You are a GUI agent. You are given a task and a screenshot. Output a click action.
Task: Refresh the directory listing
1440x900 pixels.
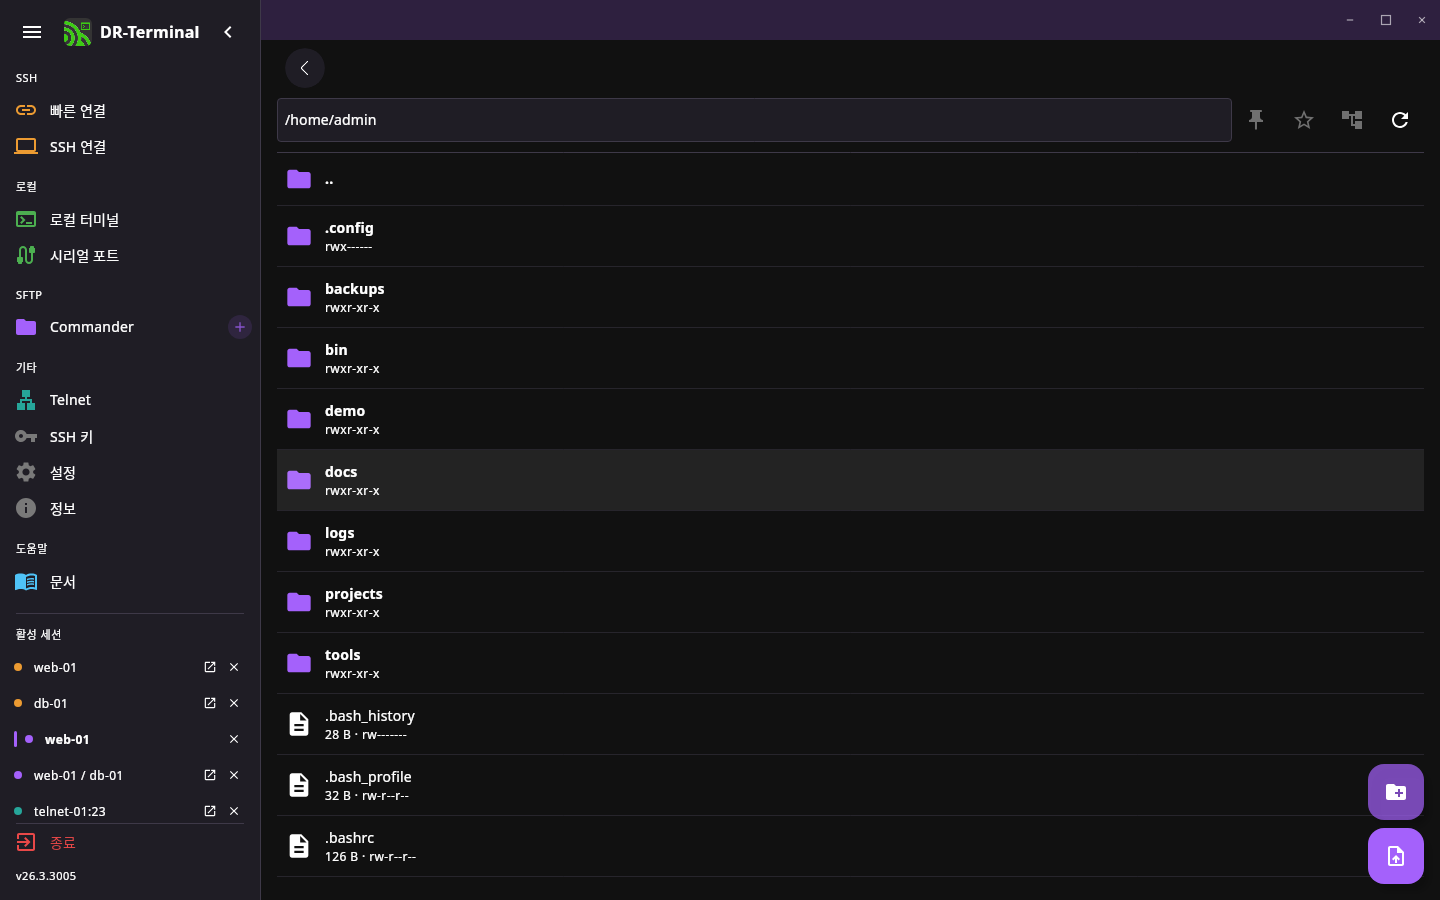[1400, 120]
